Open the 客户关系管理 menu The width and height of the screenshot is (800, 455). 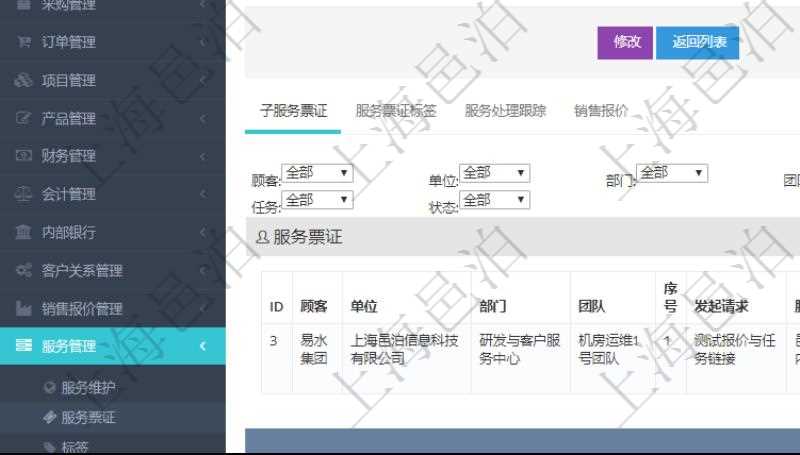113,270
